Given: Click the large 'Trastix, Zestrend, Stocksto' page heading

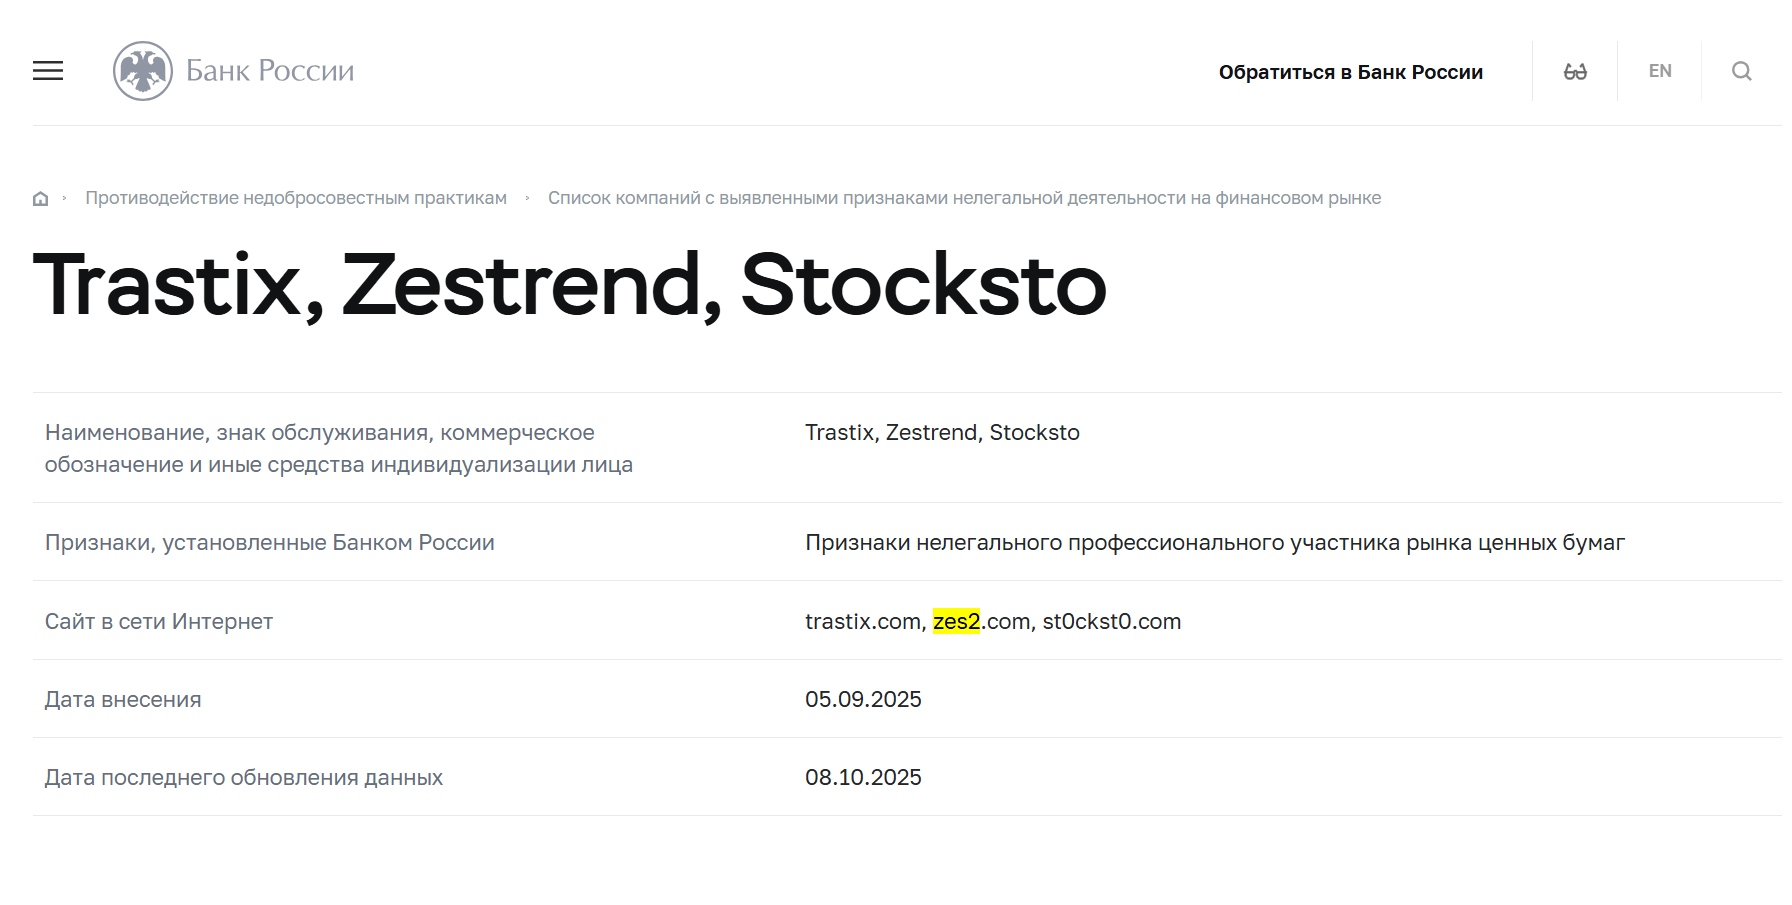Looking at the screenshot, I should pyautogui.click(x=570, y=285).
